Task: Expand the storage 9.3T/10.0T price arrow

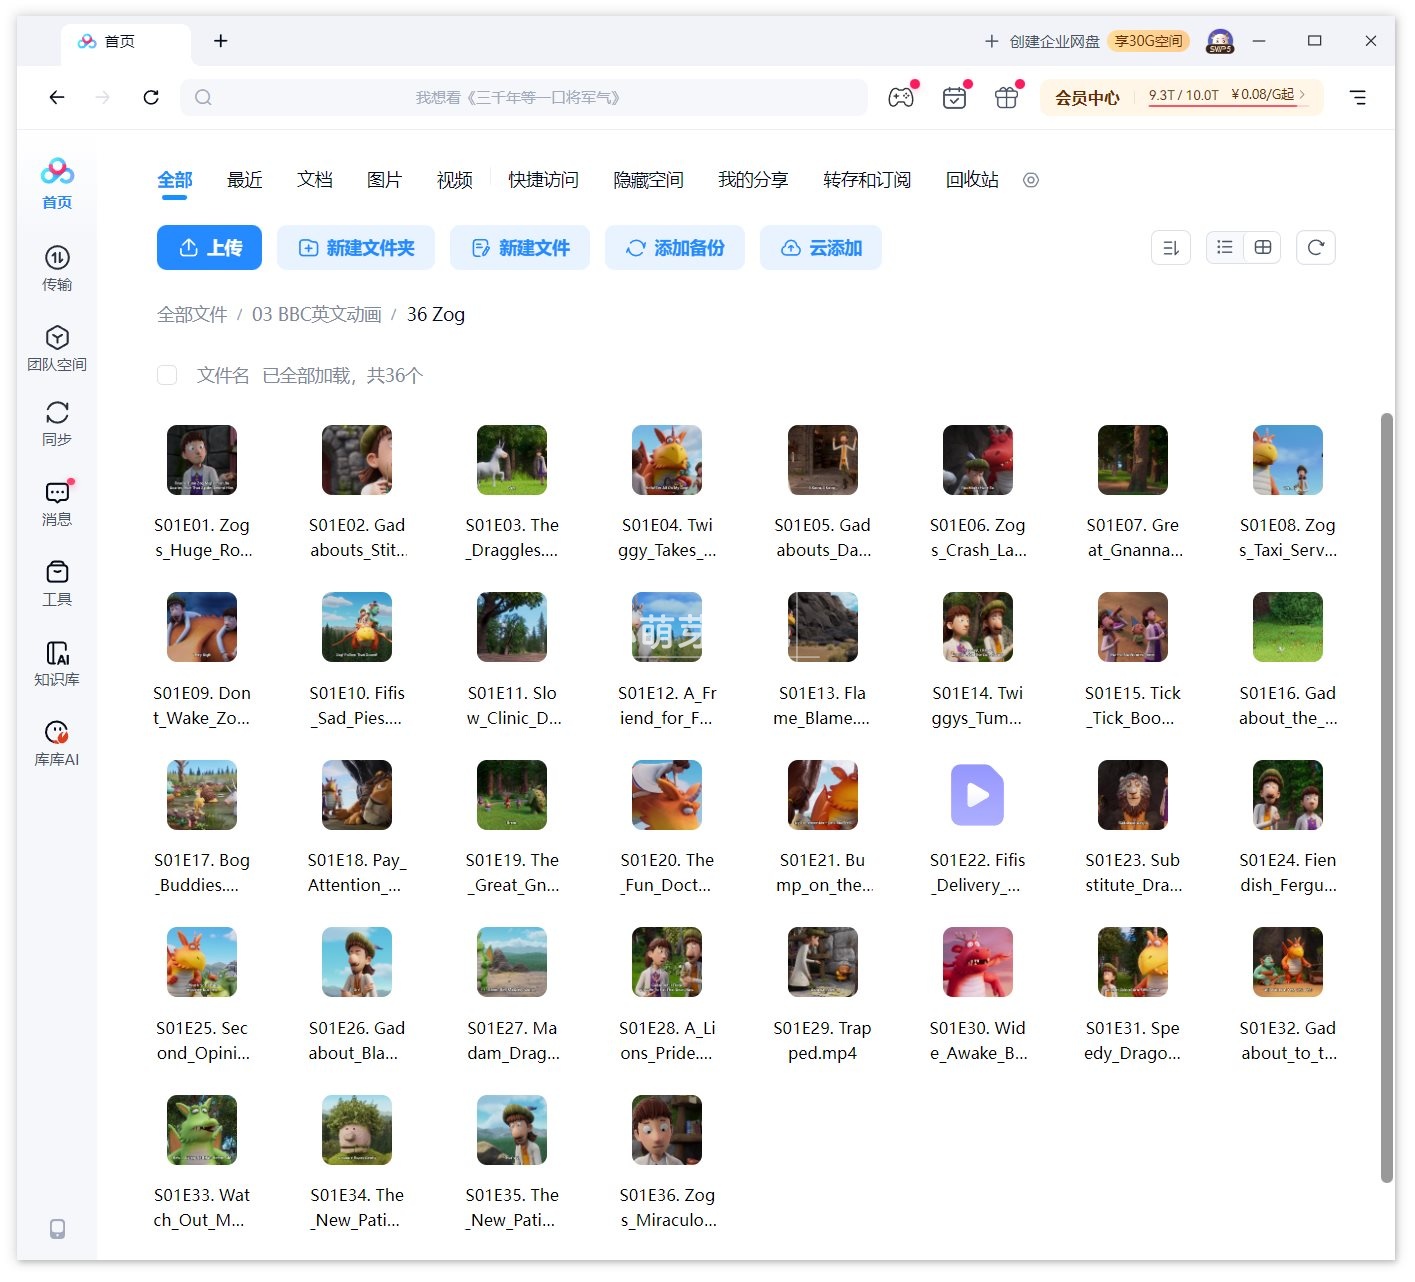Action: [x=1302, y=94]
